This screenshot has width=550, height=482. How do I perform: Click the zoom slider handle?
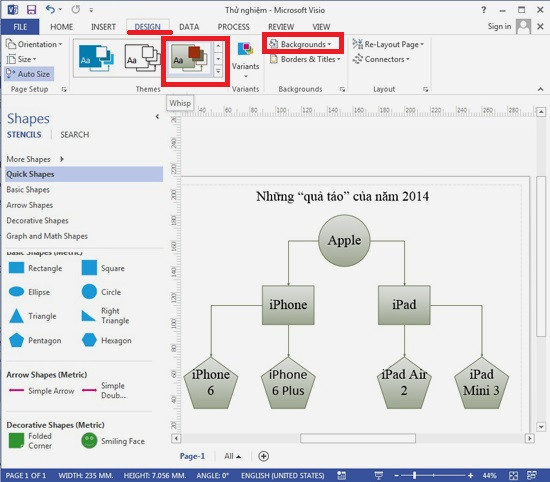click(414, 475)
